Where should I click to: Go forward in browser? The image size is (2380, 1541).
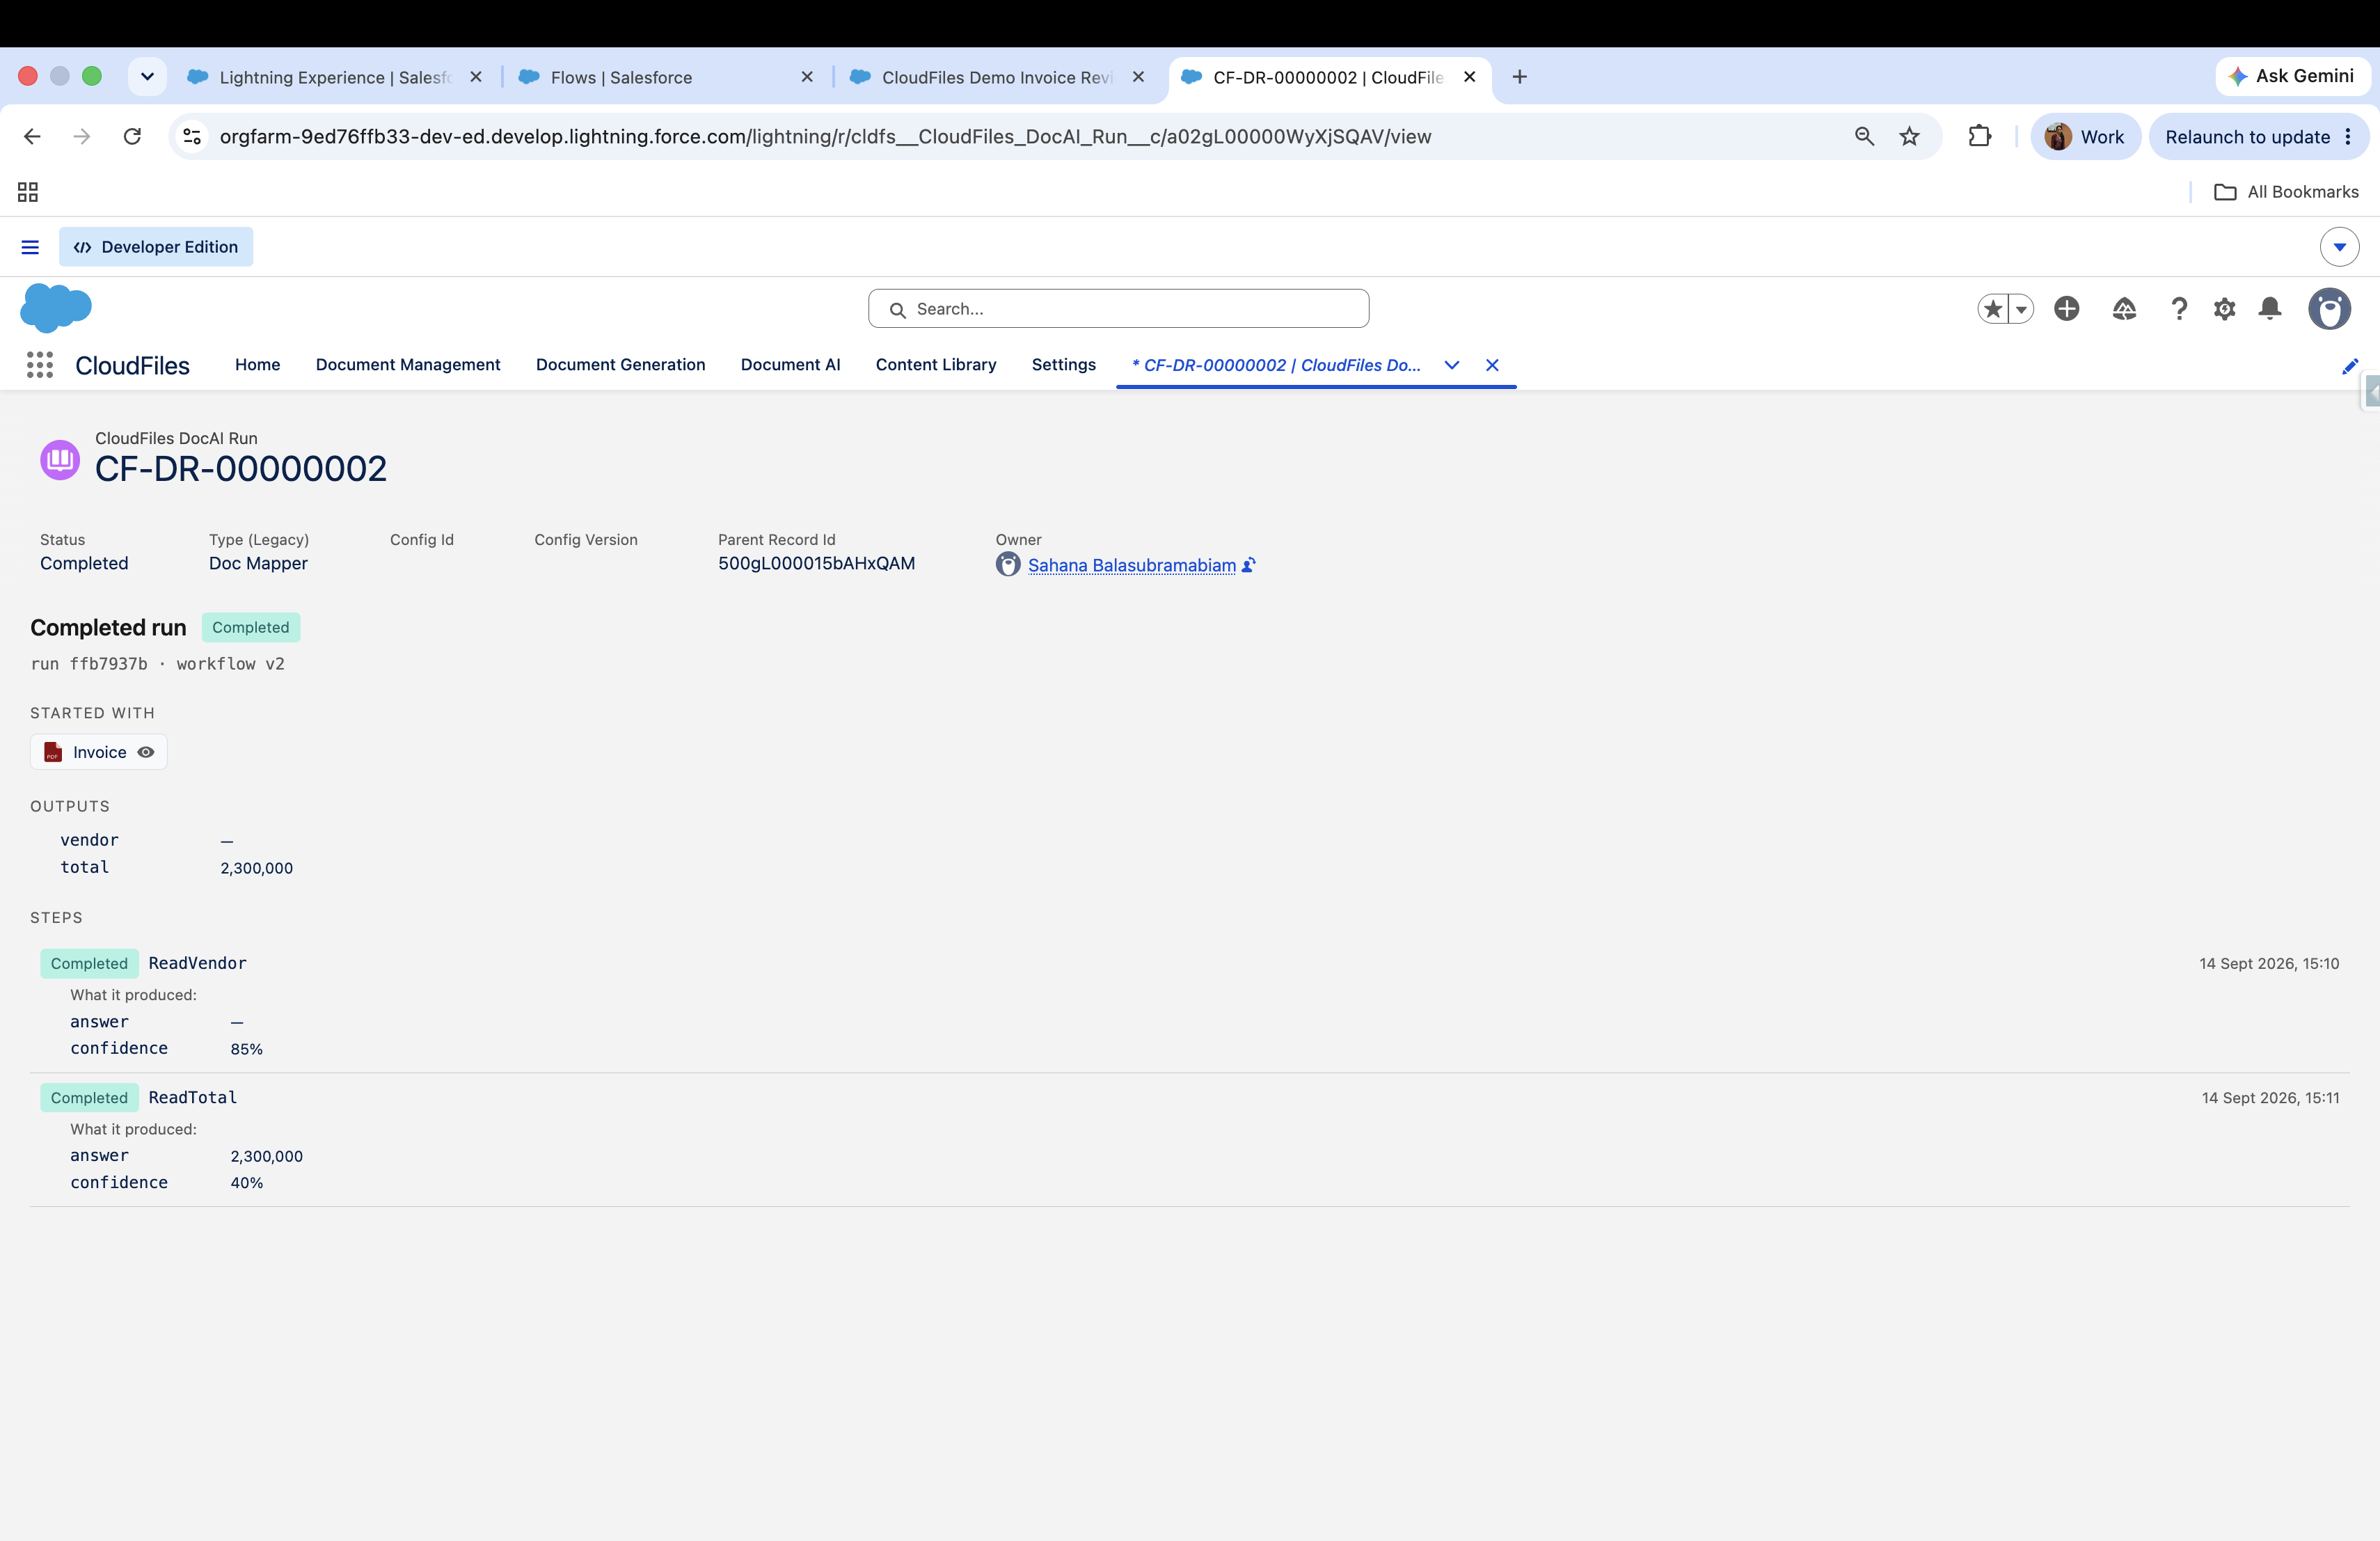pos(82,137)
